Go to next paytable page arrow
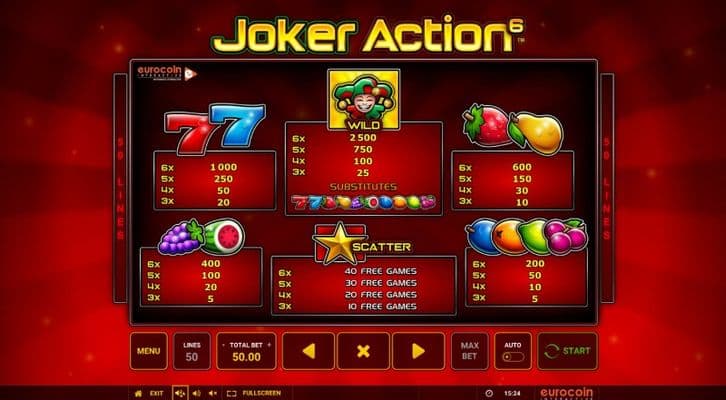The height and width of the screenshot is (400, 726). 419,351
